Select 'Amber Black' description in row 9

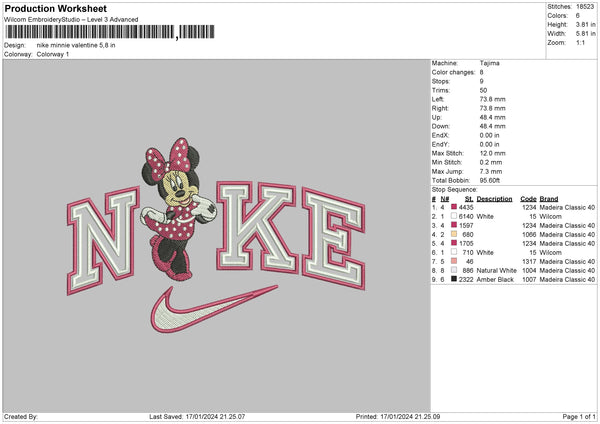(x=495, y=279)
